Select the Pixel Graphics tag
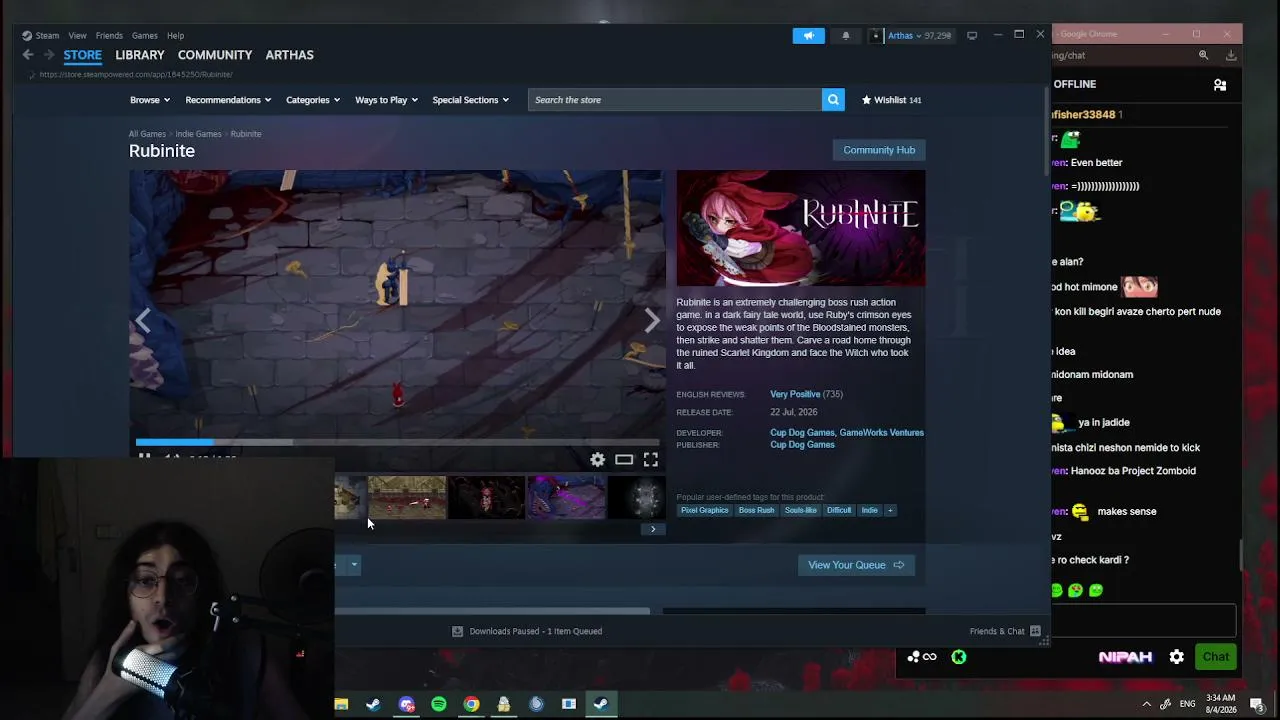This screenshot has width=1280, height=720. click(705, 510)
